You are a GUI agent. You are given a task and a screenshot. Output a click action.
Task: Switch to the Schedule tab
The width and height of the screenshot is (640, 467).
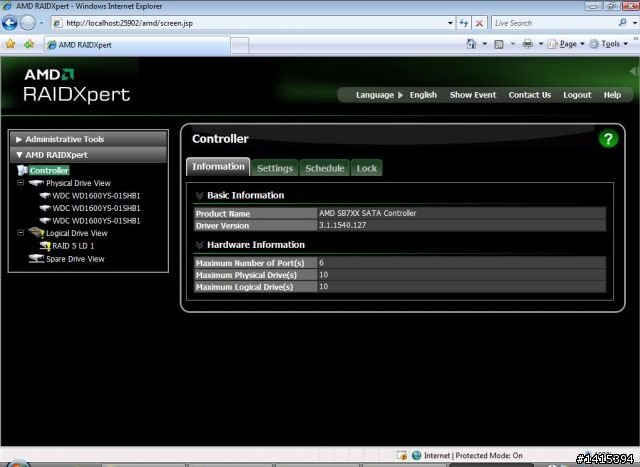click(324, 168)
